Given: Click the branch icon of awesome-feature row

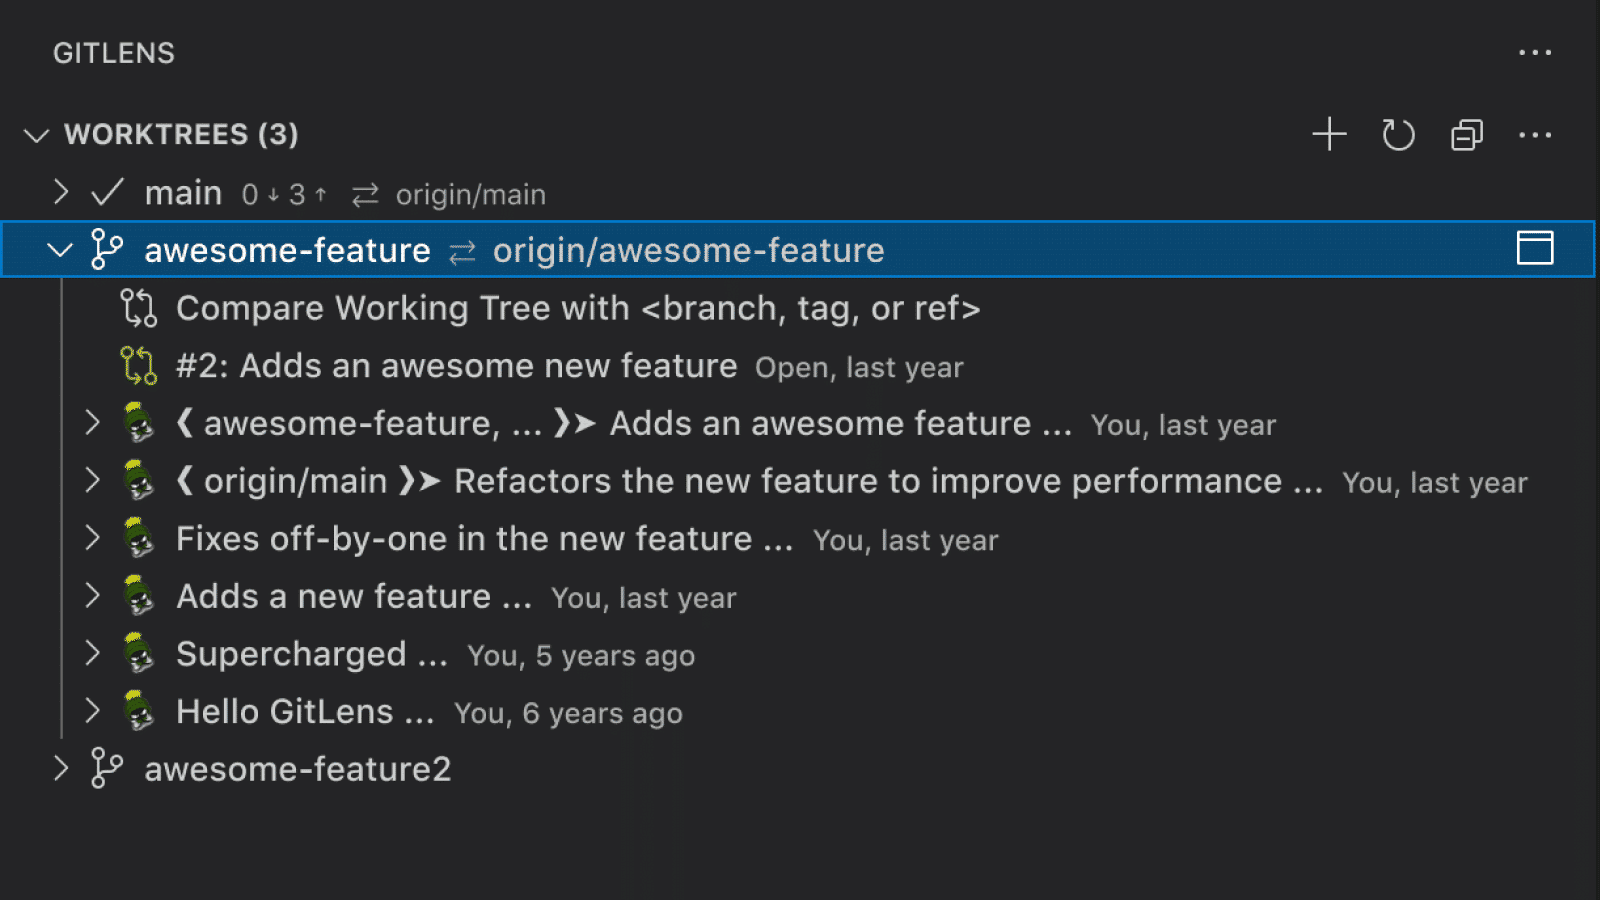Looking at the screenshot, I should click(x=106, y=249).
